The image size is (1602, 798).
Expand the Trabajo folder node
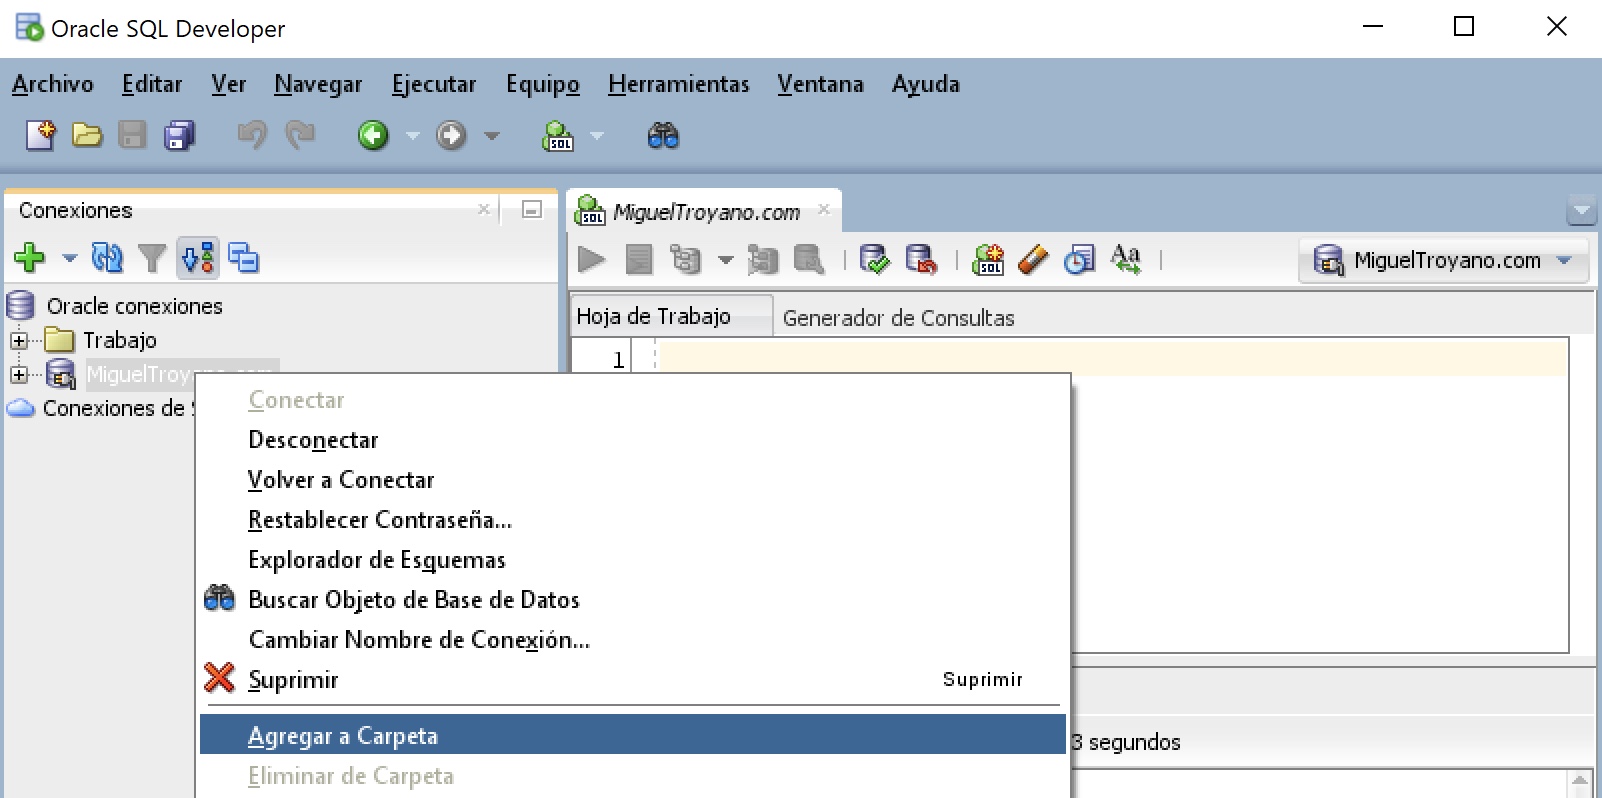(18, 340)
